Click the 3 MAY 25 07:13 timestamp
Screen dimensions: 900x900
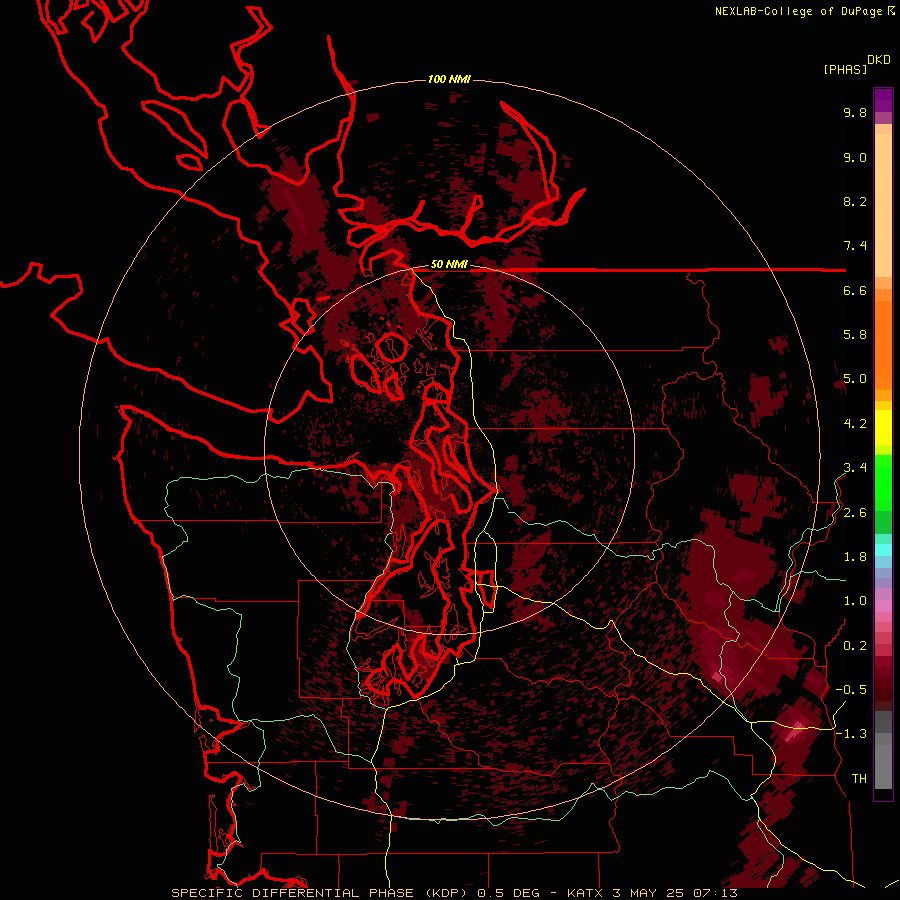[x=675, y=893]
